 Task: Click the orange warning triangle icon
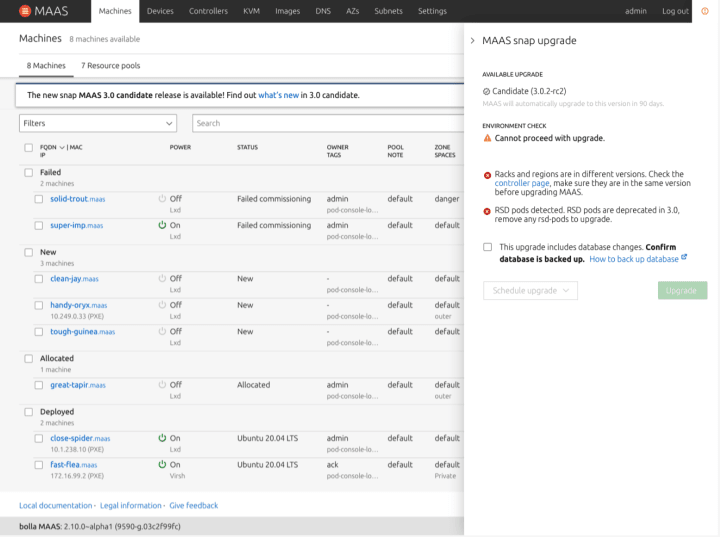487,138
